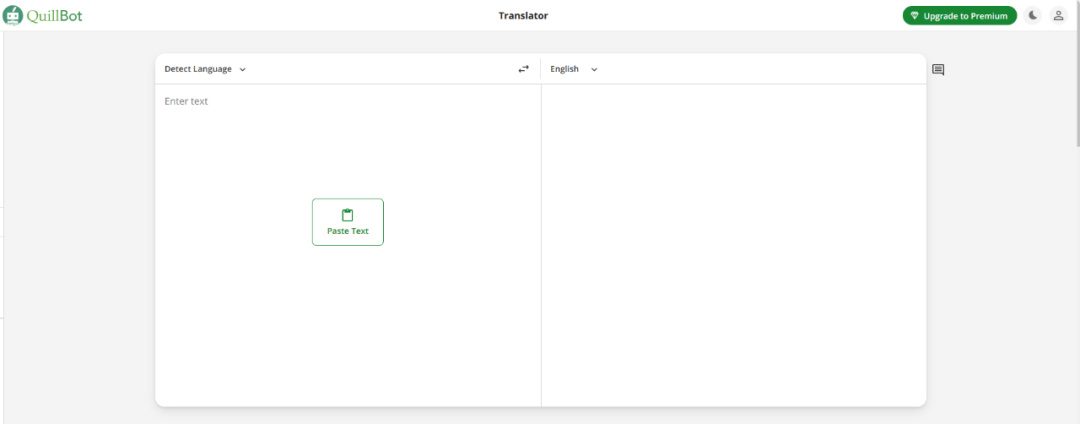
Task: Expand the chevron beside Detect Language
Action: pos(242,70)
